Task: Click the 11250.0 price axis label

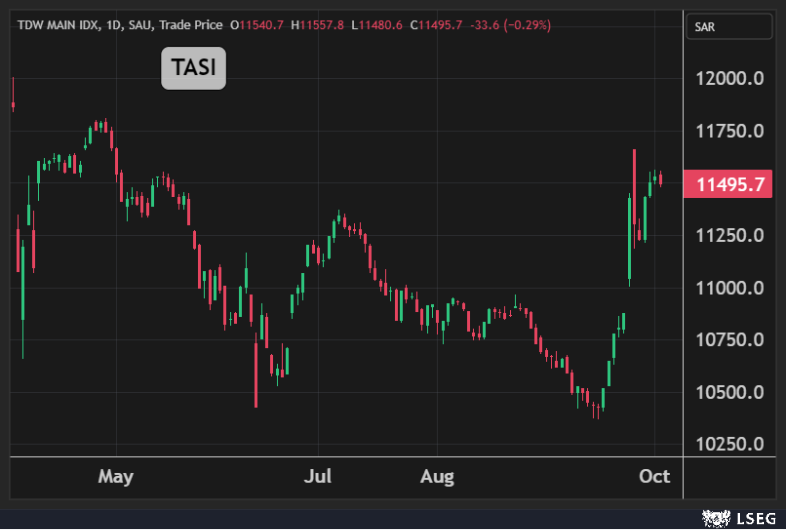Action: click(731, 235)
